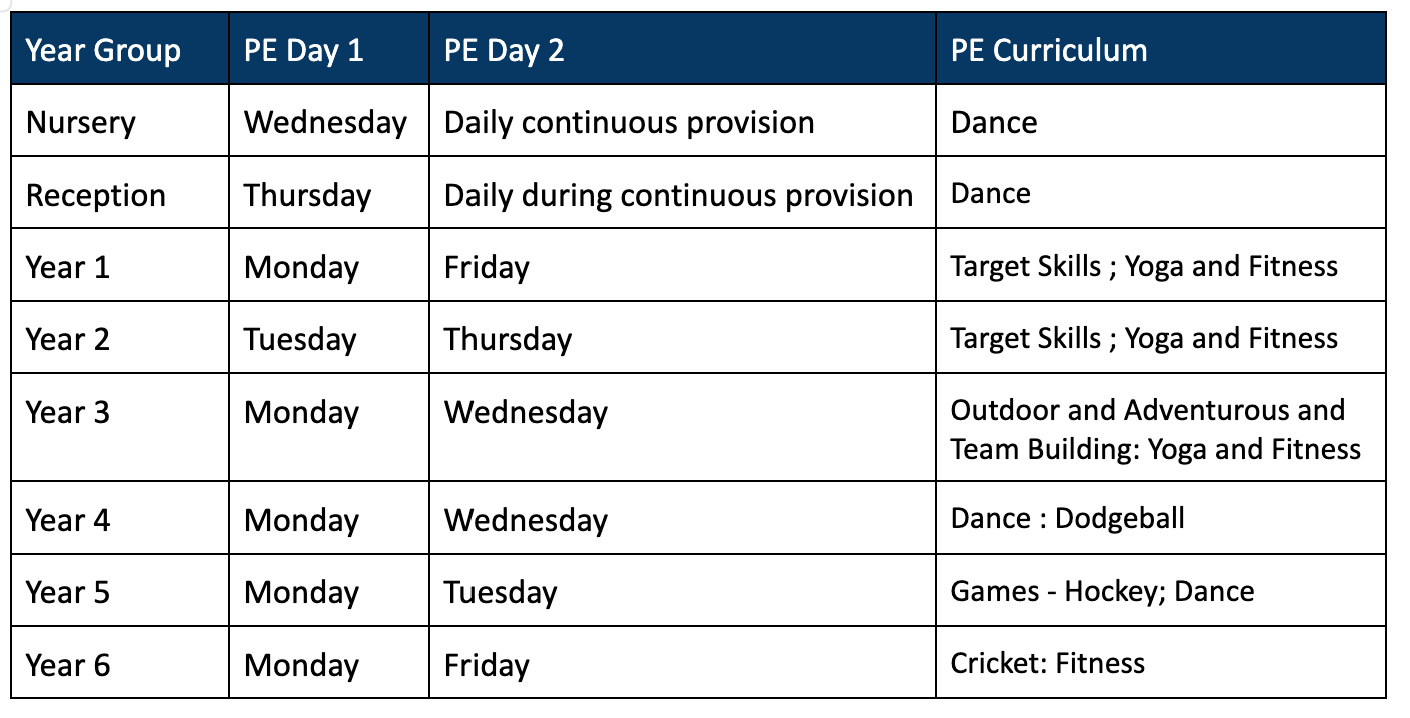
Task: Click the Nursery row label
Action: click(81, 123)
